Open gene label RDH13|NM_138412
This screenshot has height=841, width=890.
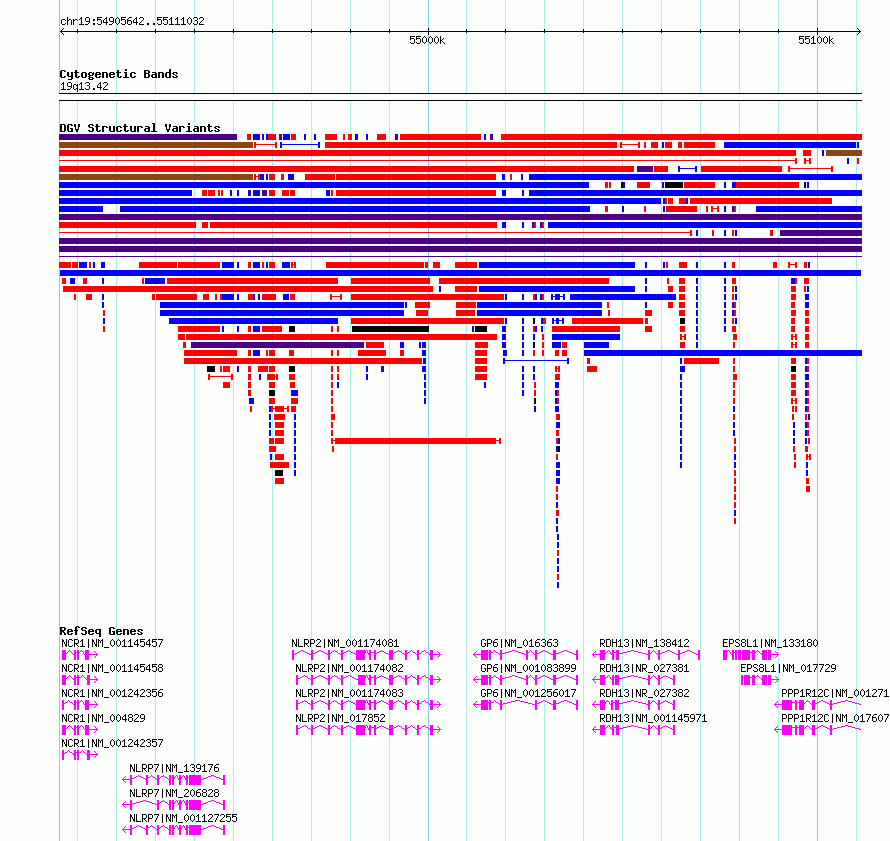(644, 643)
